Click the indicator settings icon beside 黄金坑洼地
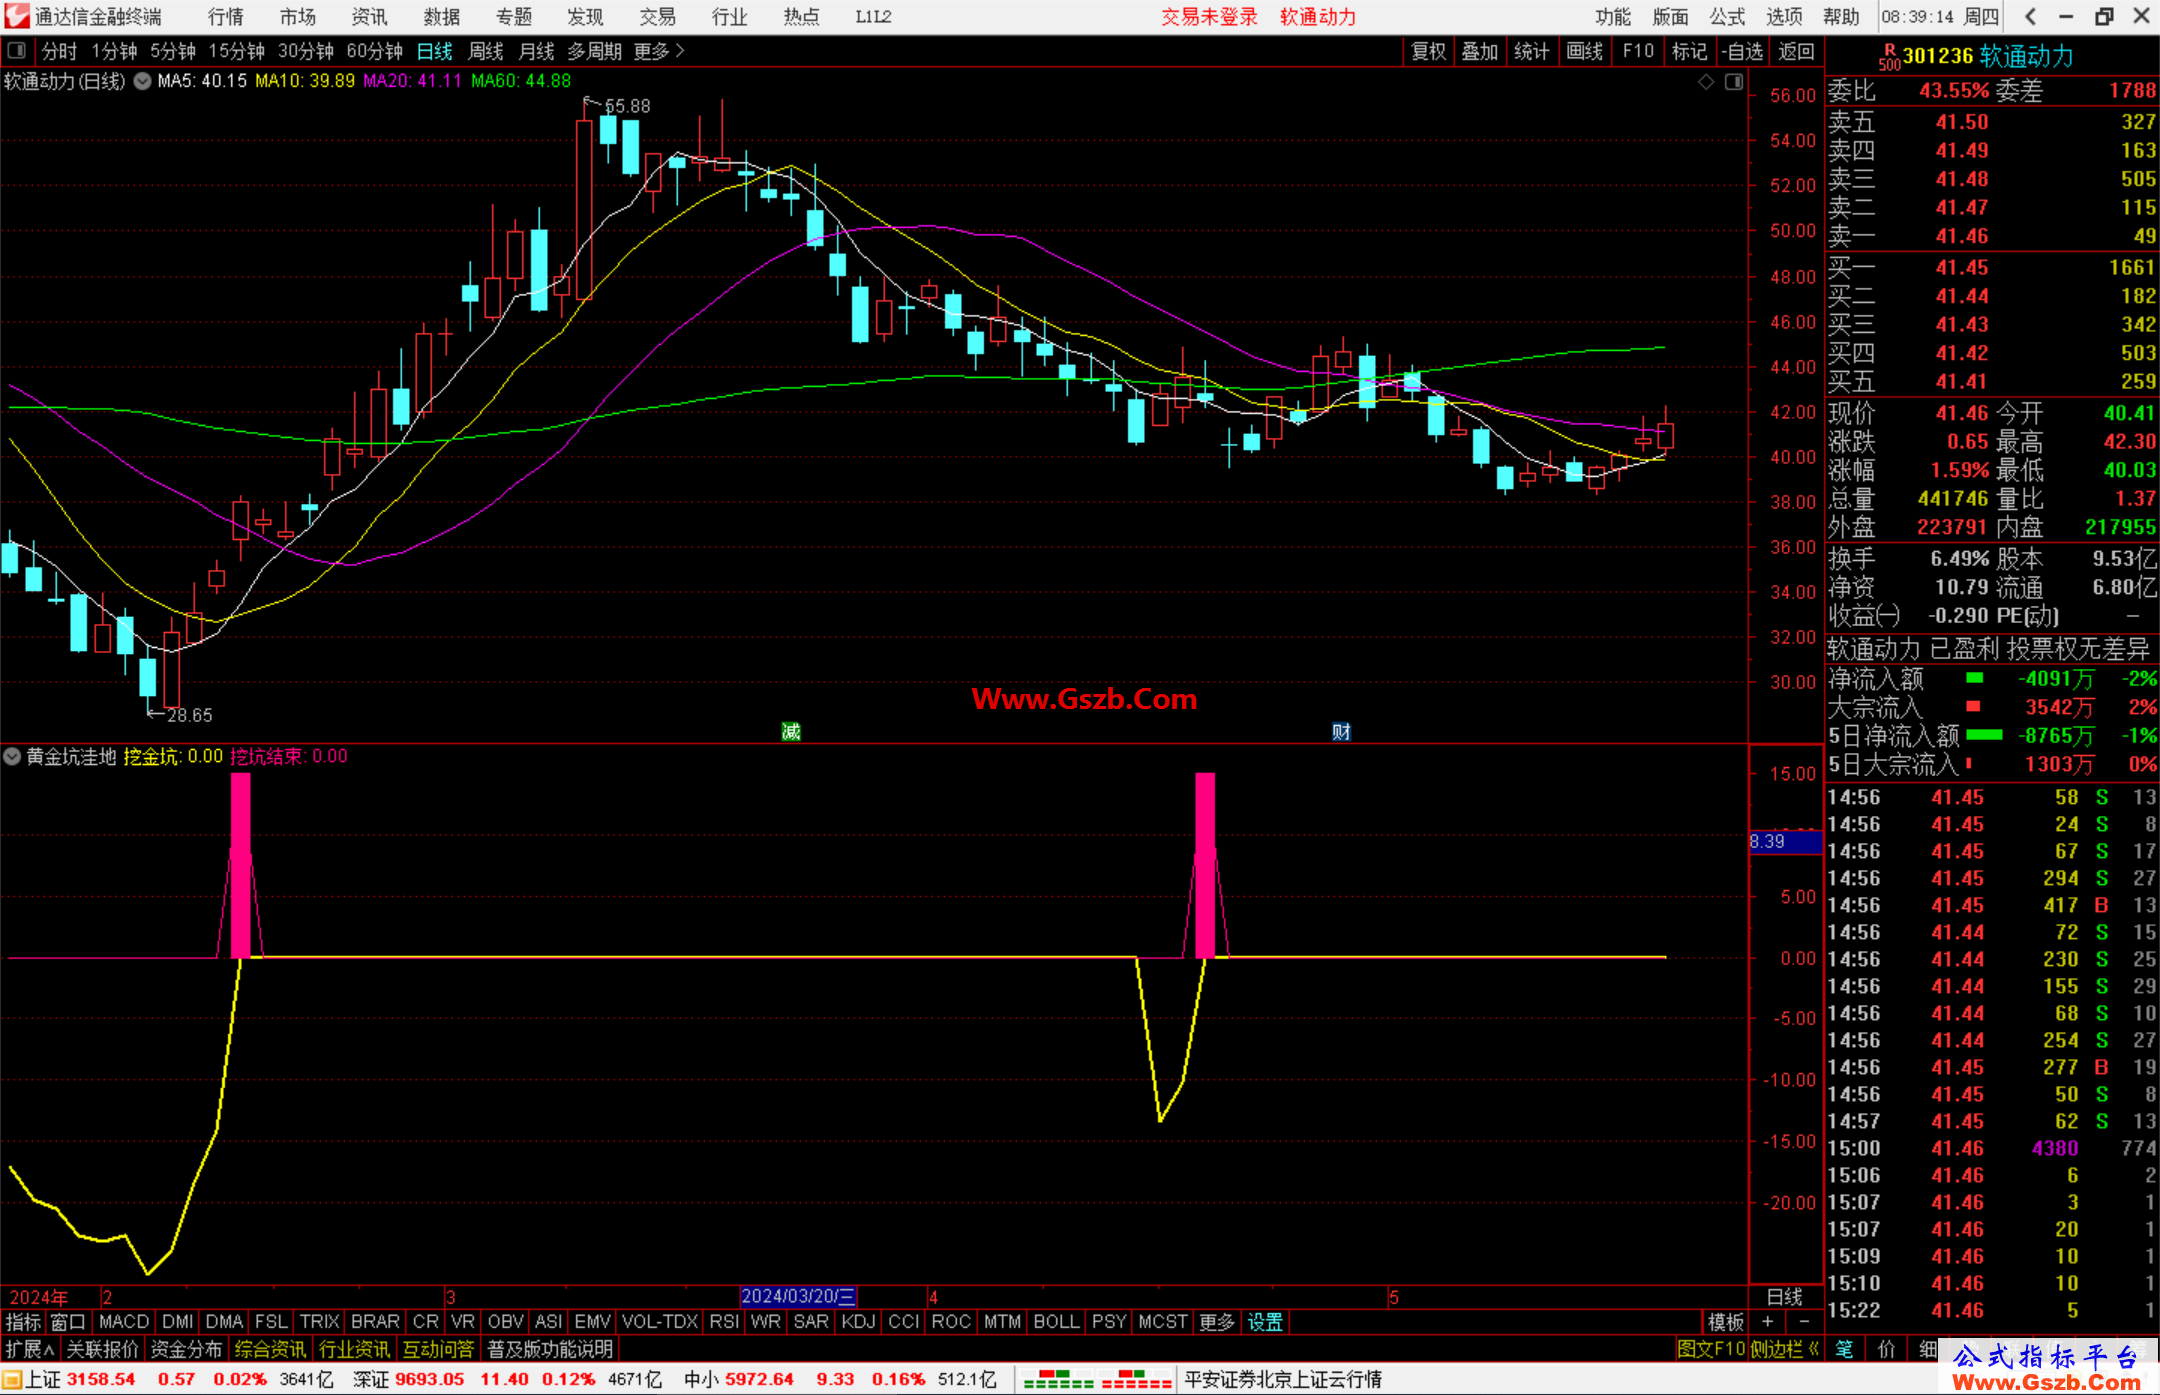2160x1395 pixels. click(x=12, y=757)
